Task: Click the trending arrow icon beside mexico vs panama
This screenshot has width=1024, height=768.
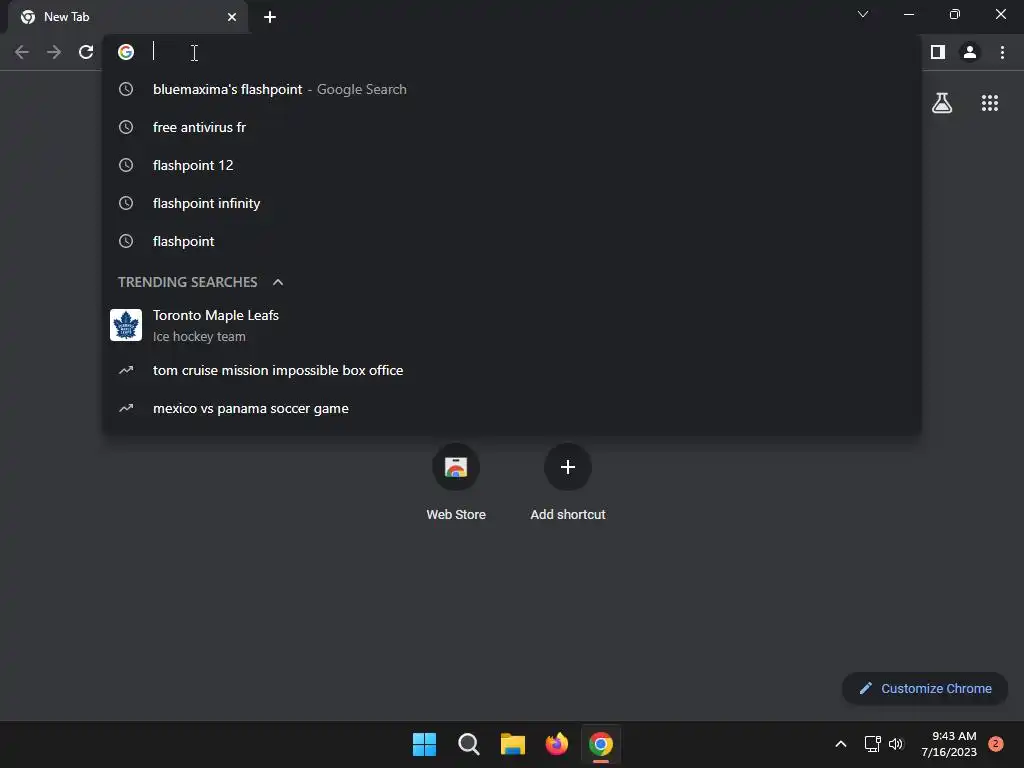Action: click(x=126, y=408)
